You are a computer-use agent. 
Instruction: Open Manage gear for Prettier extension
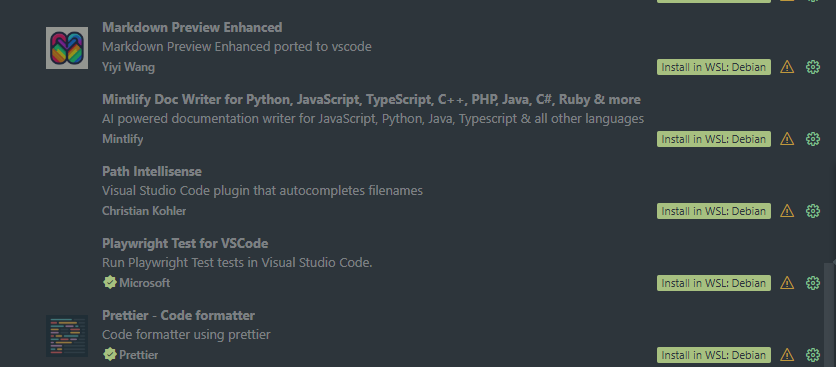tap(813, 355)
